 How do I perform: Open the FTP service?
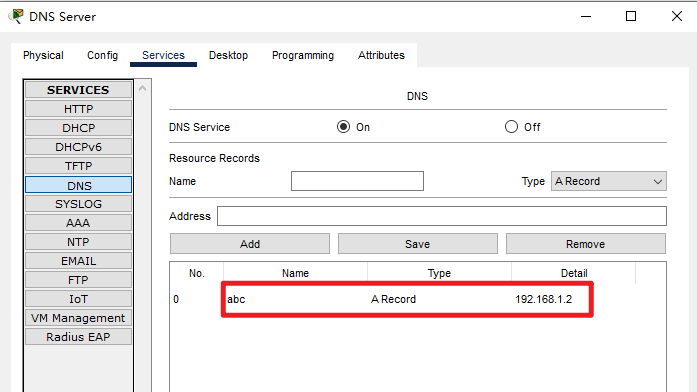click(x=78, y=280)
